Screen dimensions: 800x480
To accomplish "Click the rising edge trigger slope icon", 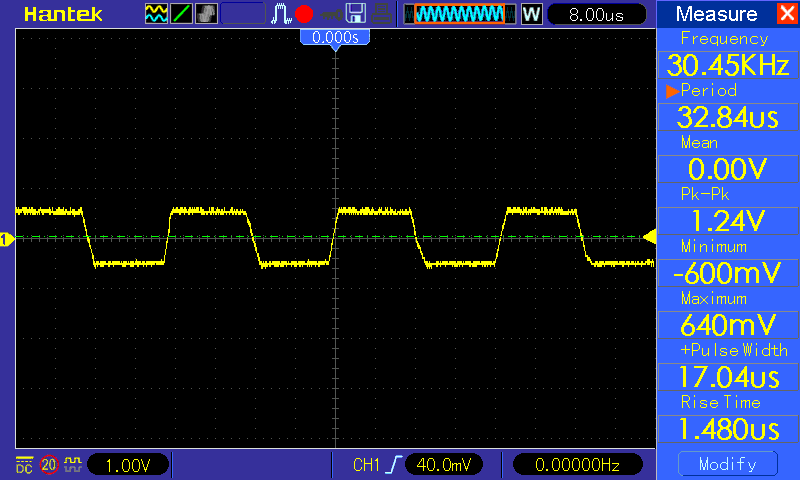I will click(394, 465).
